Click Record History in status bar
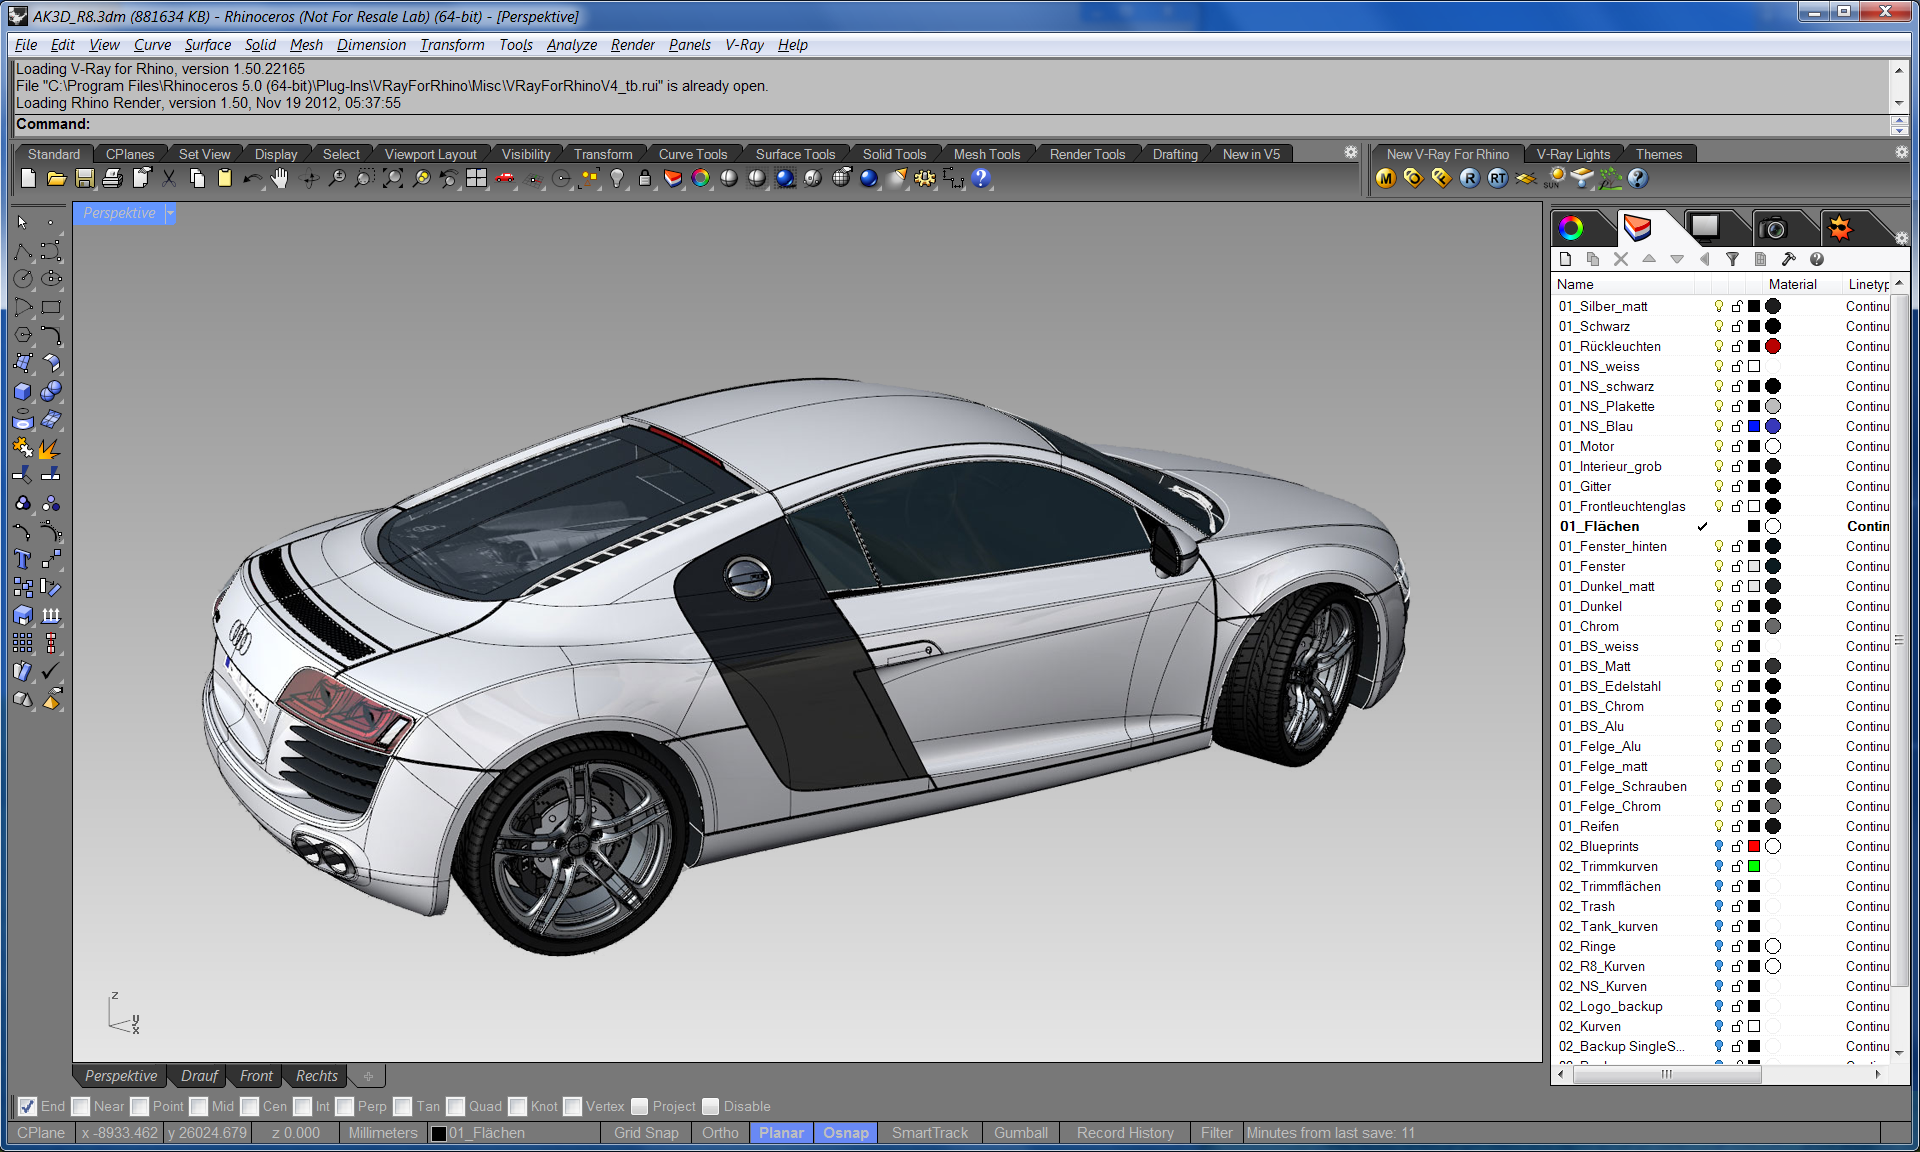 click(x=1125, y=1133)
